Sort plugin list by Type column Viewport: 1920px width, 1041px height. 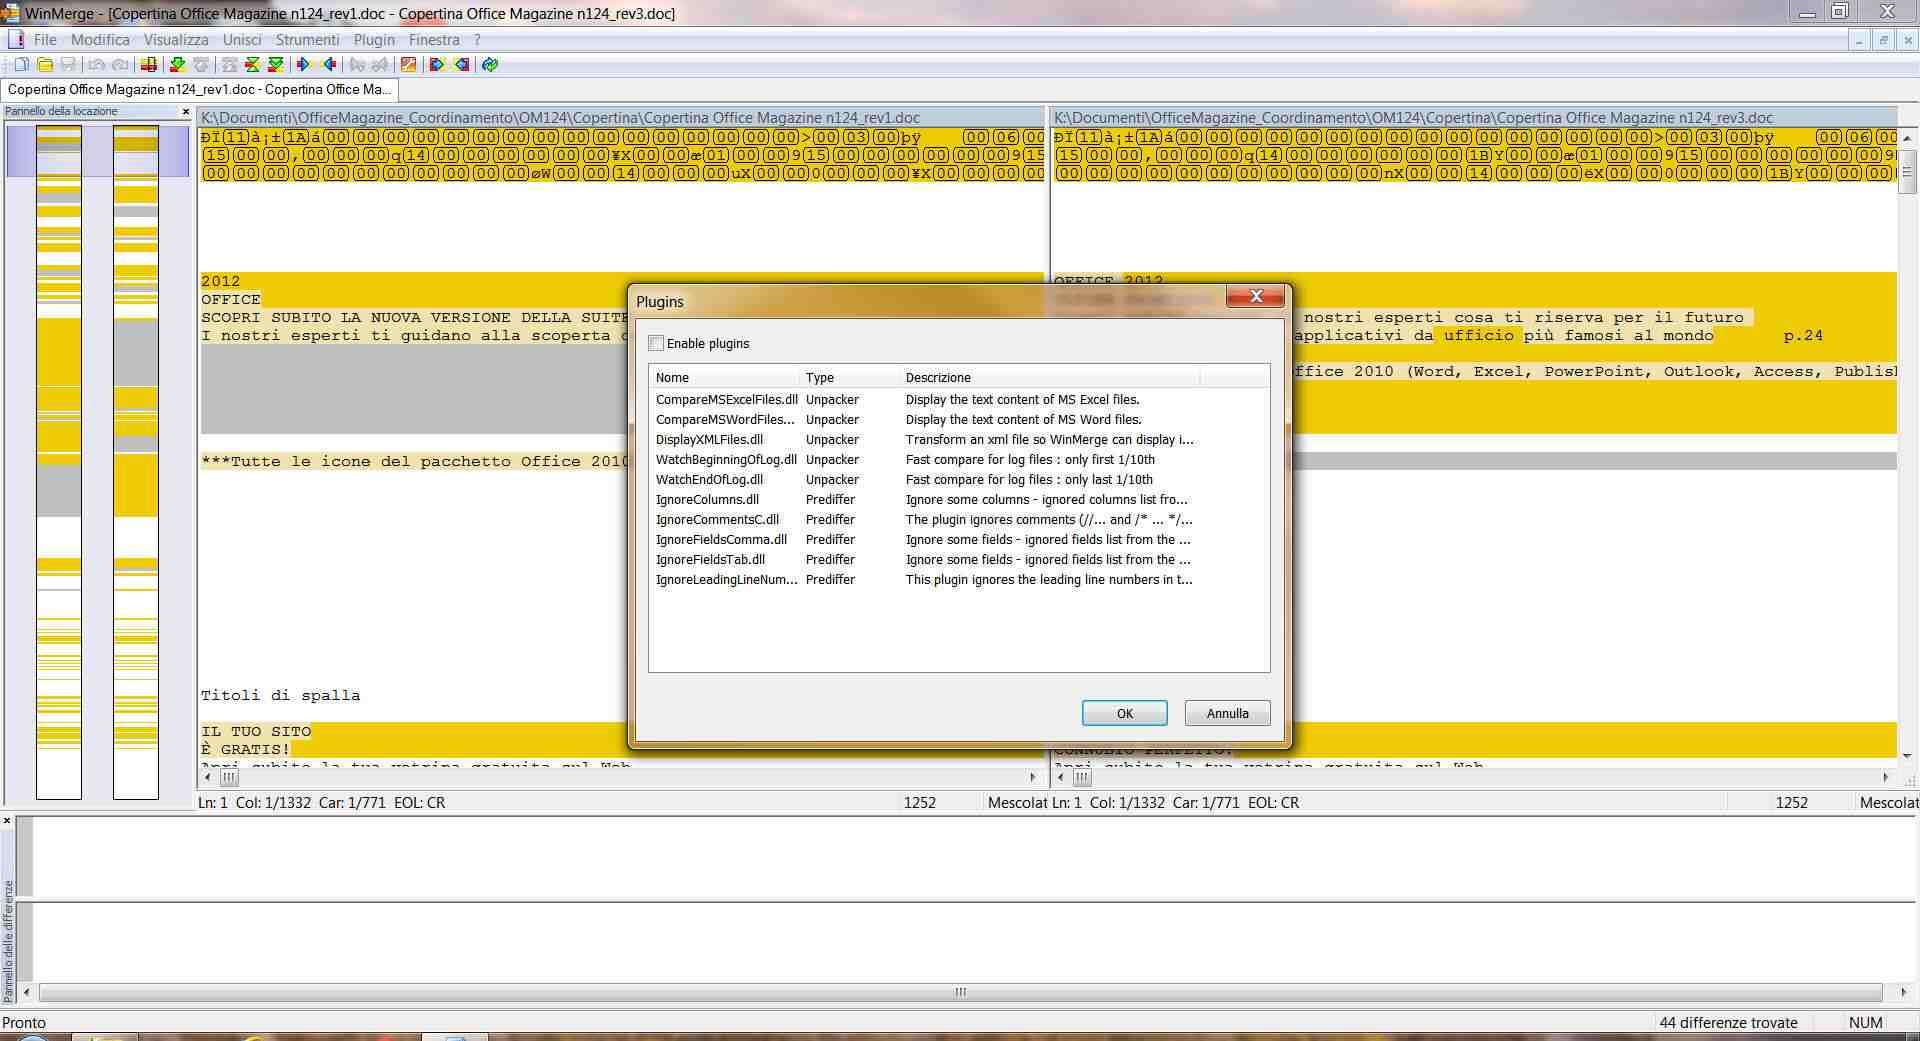coord(850,378)
